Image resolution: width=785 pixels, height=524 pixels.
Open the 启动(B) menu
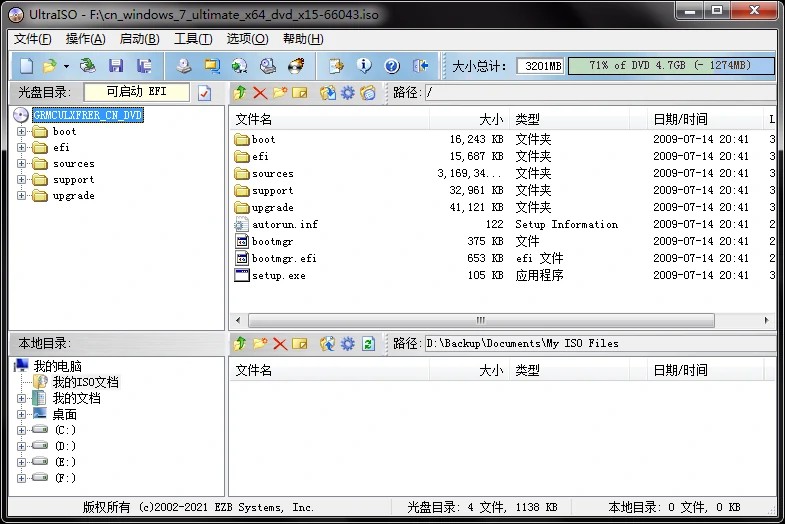[140, 39]
